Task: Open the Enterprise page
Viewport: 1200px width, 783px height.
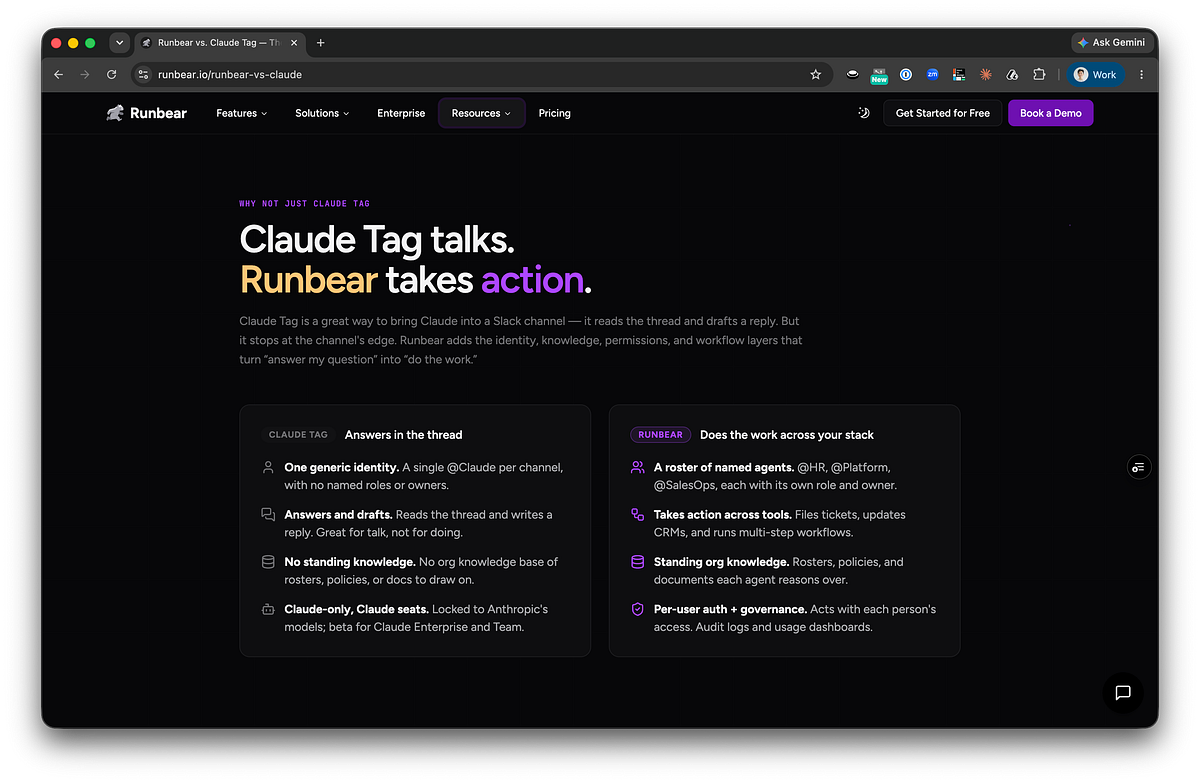Action: 401,113
